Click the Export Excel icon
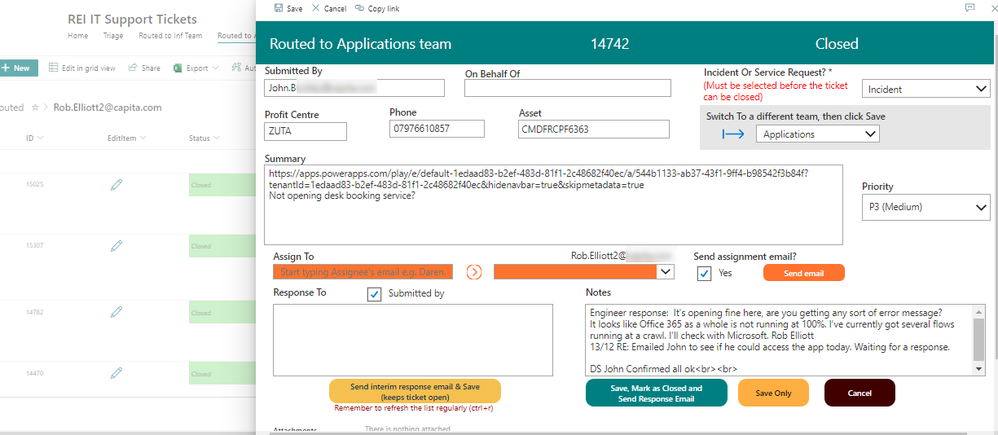This screenshot has width=998, height=435. pyautogui.click(x=178, y=68)
